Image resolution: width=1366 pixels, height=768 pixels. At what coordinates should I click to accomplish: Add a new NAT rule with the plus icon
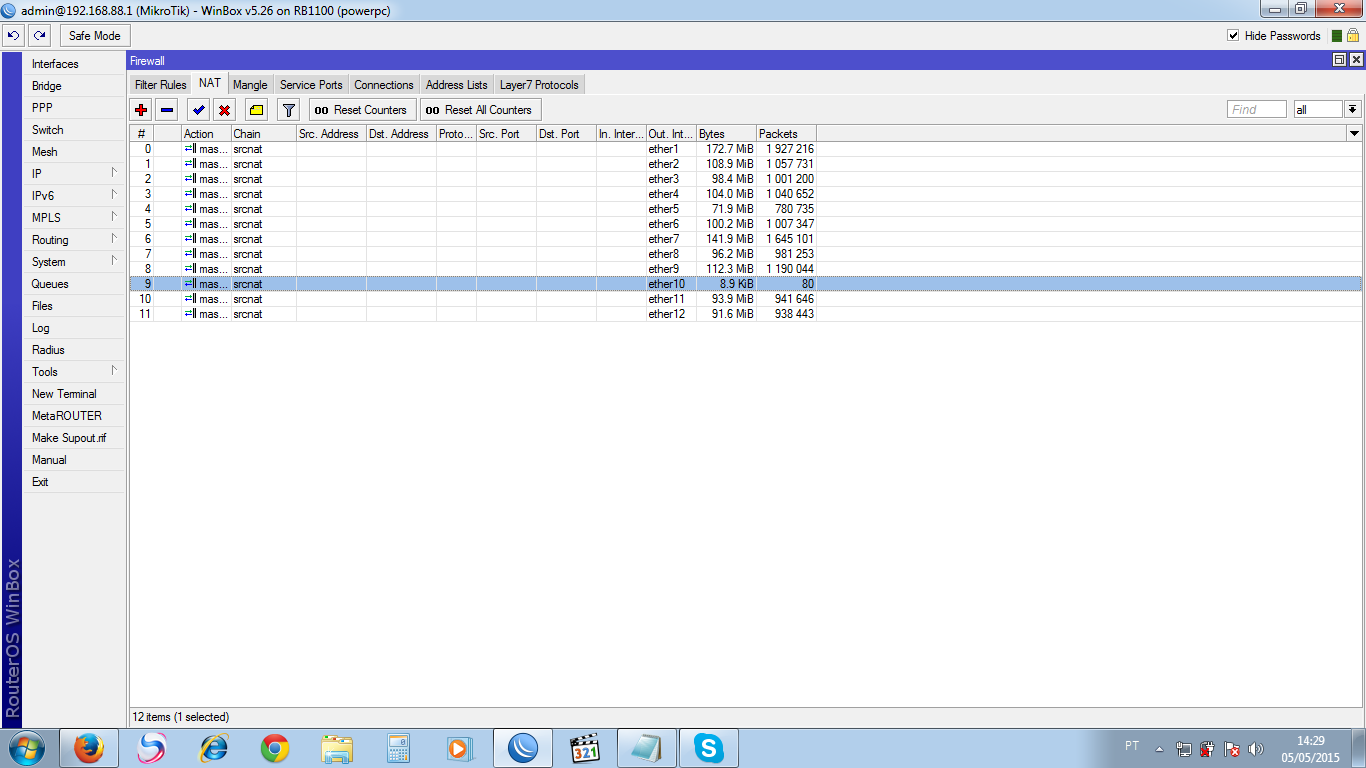coord(141,110)
